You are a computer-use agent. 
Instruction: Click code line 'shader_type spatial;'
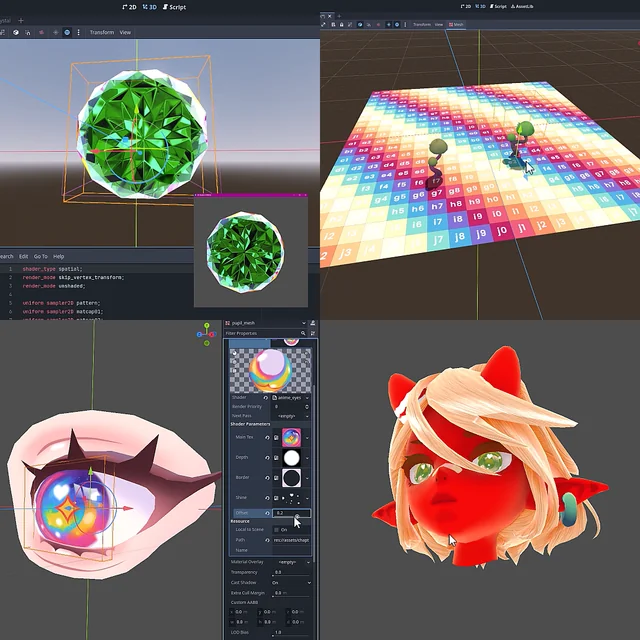click(52, 269)
